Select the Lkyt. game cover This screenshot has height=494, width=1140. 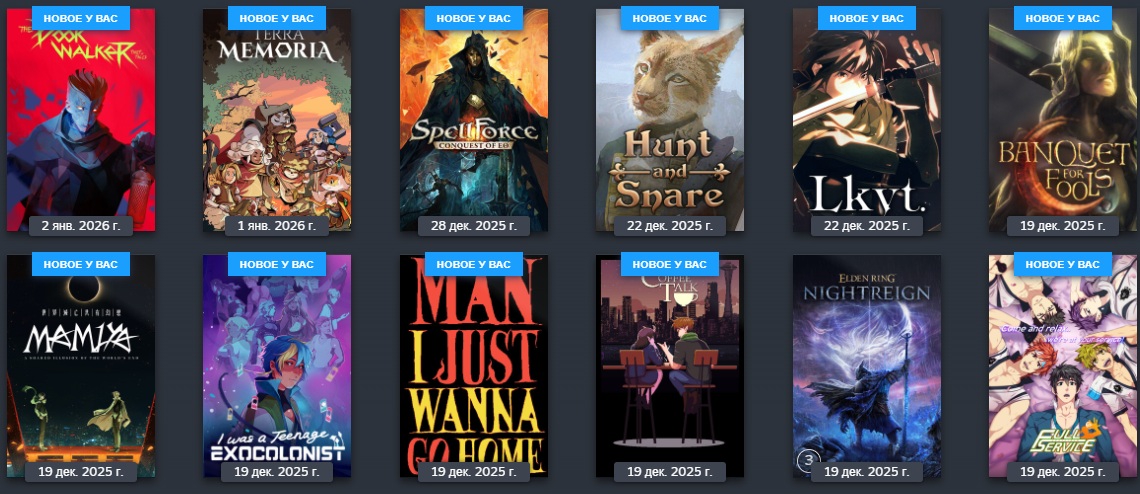pos(867,120)
